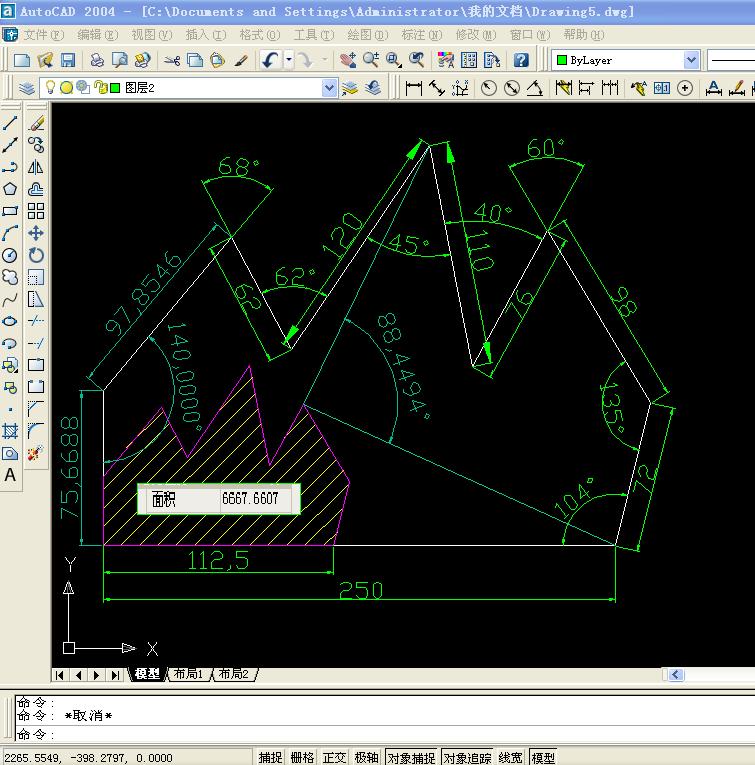Click the Pan Realtime hand icon
The width and height of the screenshot is (755, 765).
(348, 60)
